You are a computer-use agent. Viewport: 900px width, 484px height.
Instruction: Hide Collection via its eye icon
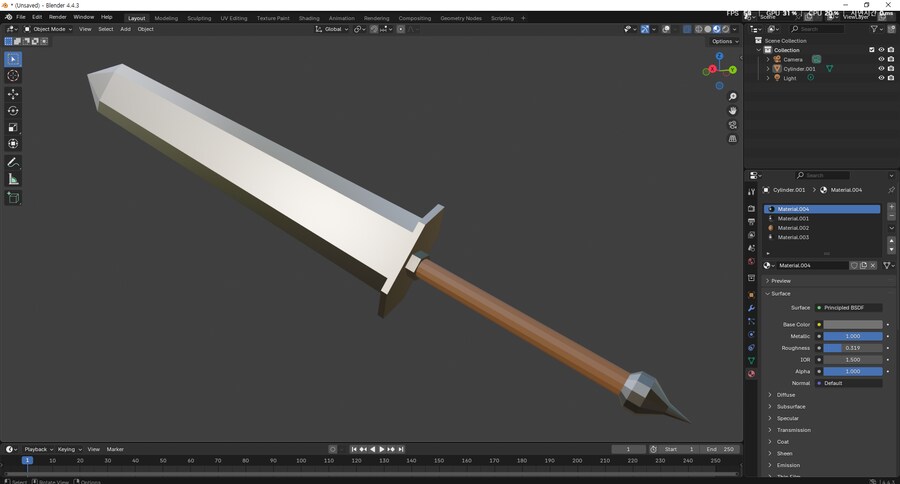881,50
